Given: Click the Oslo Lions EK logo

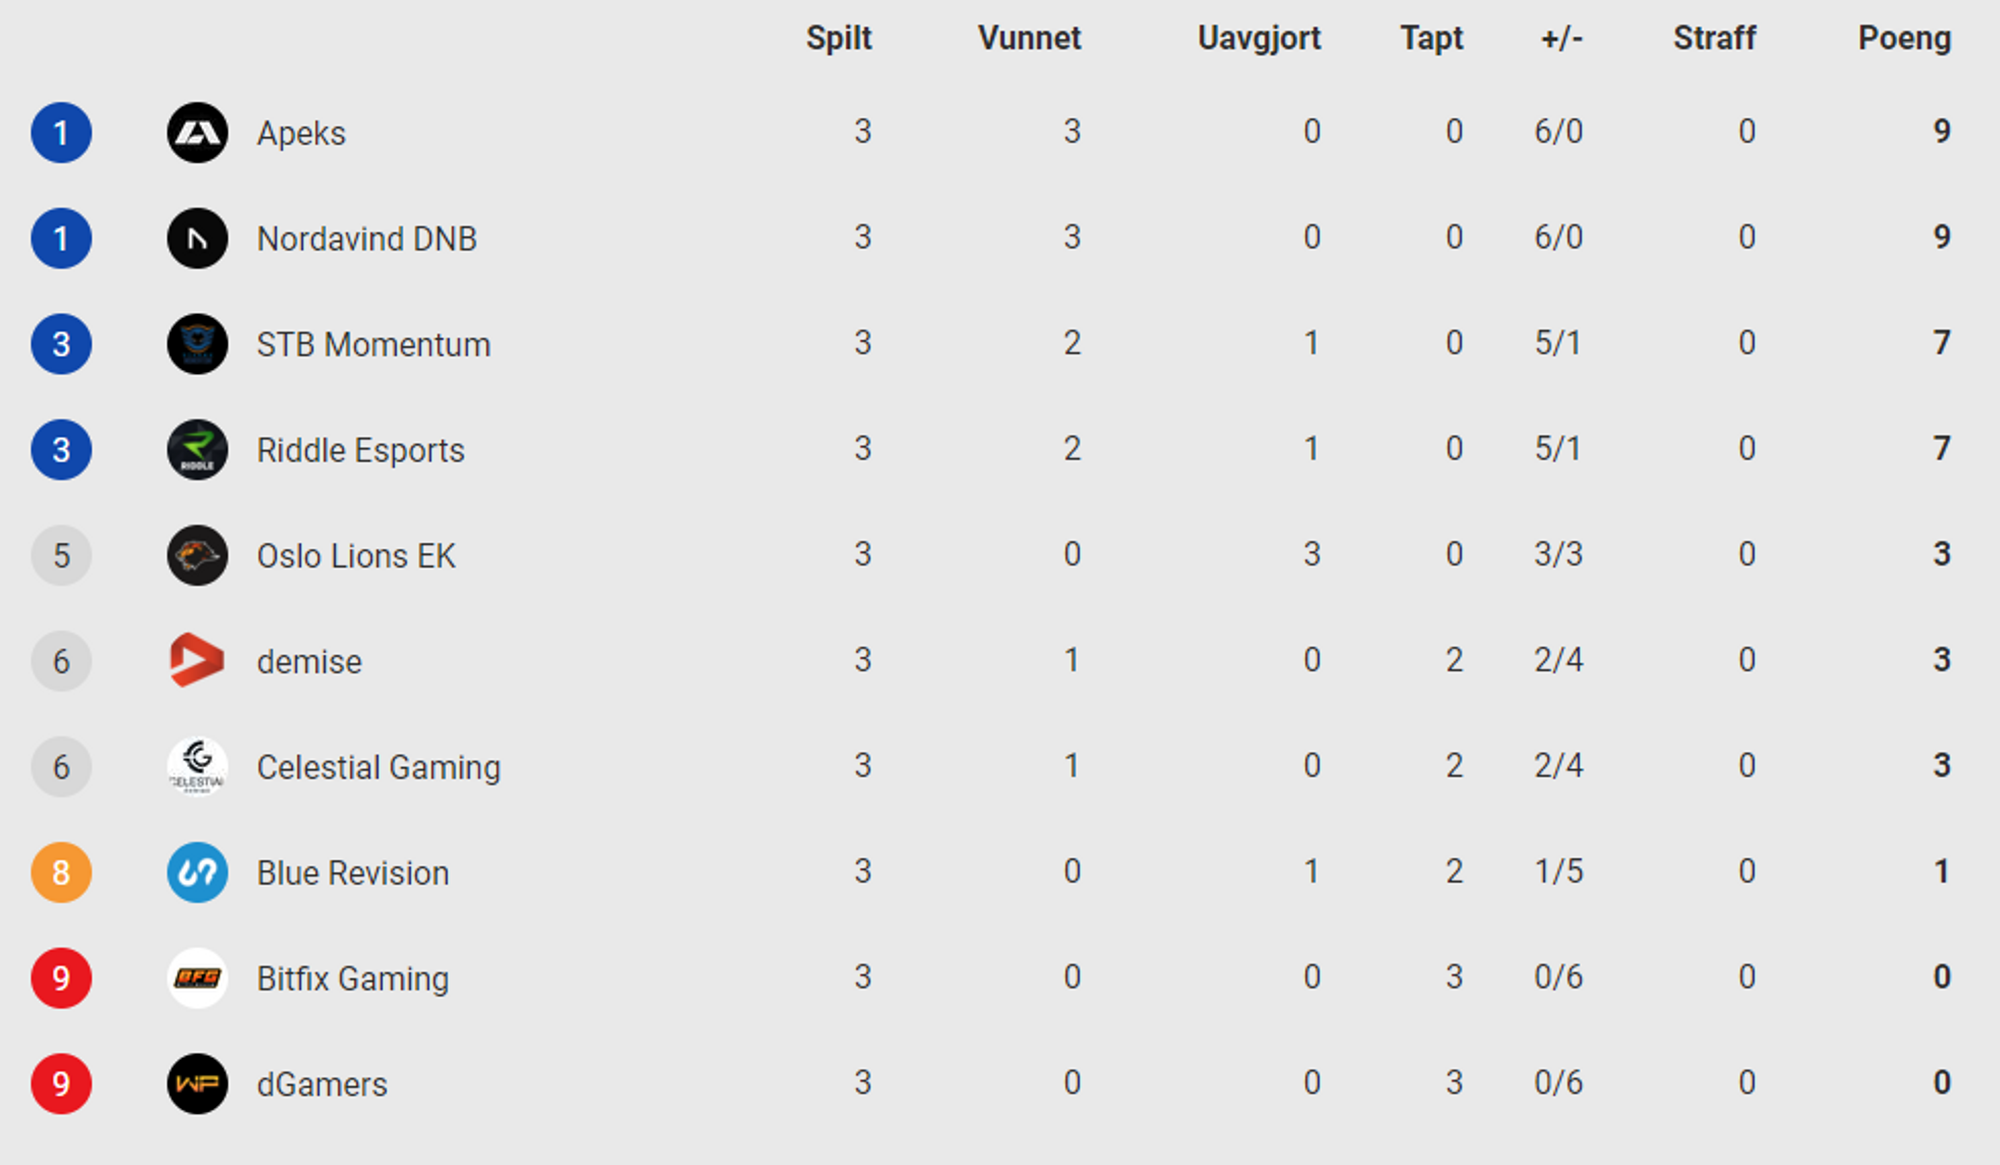Looking at the screenshot, I should (197, 555).
